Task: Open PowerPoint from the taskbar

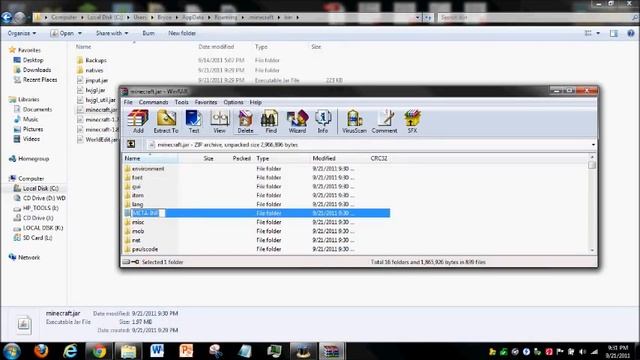Action: (186, 351)
